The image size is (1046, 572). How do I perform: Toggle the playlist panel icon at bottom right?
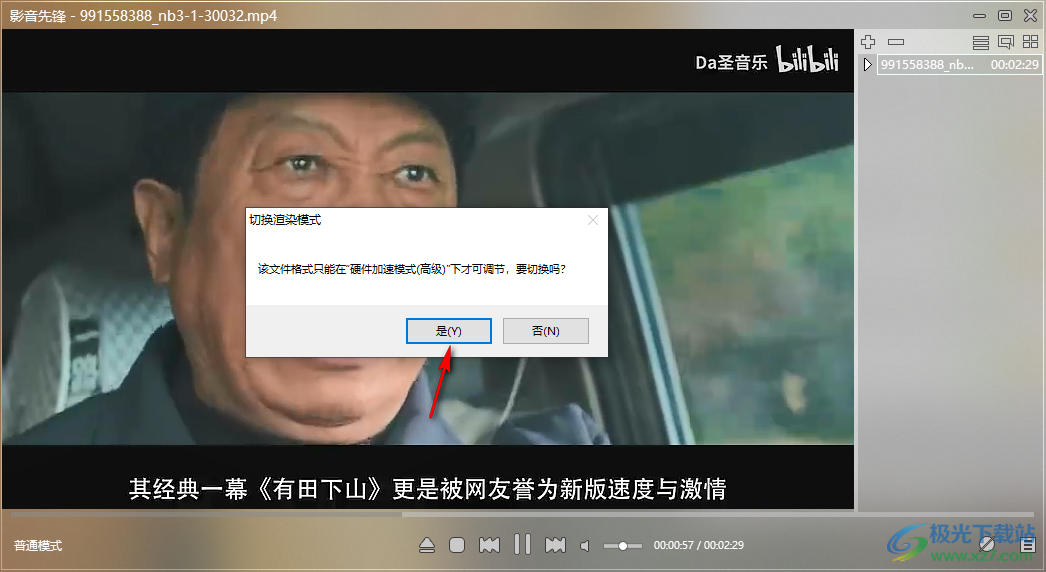[x=1027, y=545]
